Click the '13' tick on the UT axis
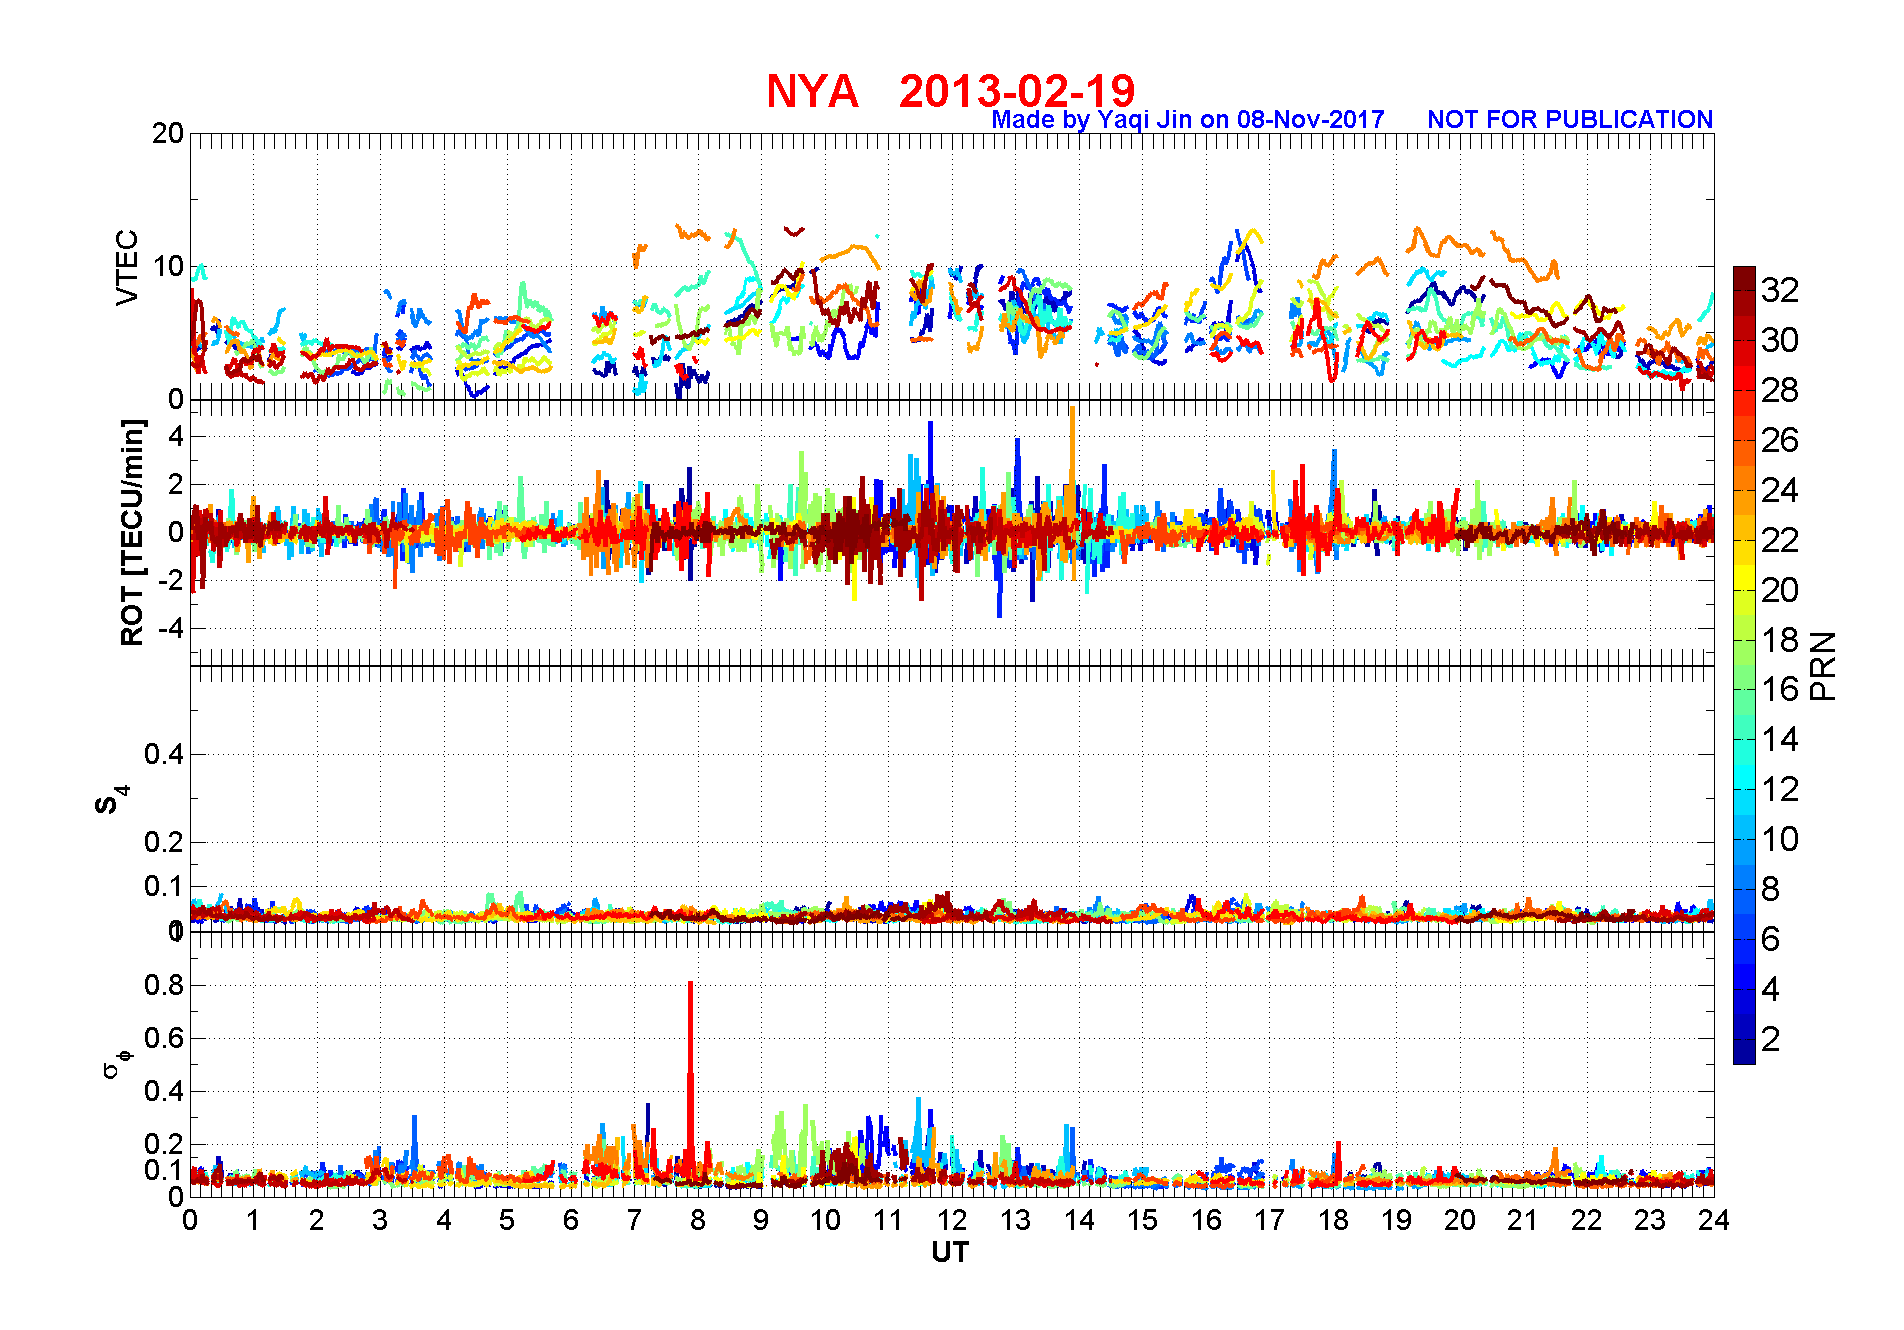 click(x=1015, y=1220)
